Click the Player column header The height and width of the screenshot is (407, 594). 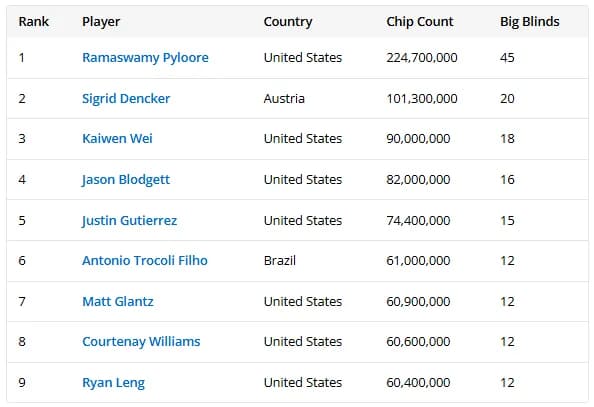click(x=101, y=22)
